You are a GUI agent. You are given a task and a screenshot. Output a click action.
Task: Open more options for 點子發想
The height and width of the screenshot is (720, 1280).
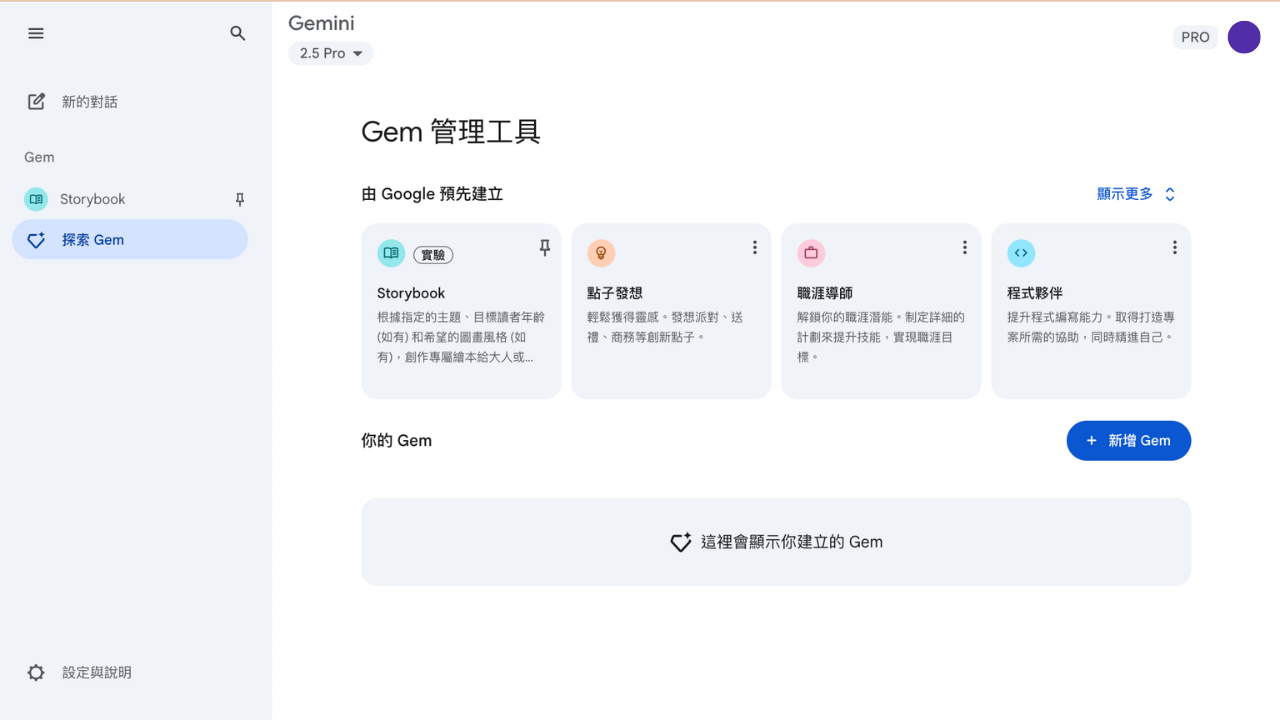754,248
